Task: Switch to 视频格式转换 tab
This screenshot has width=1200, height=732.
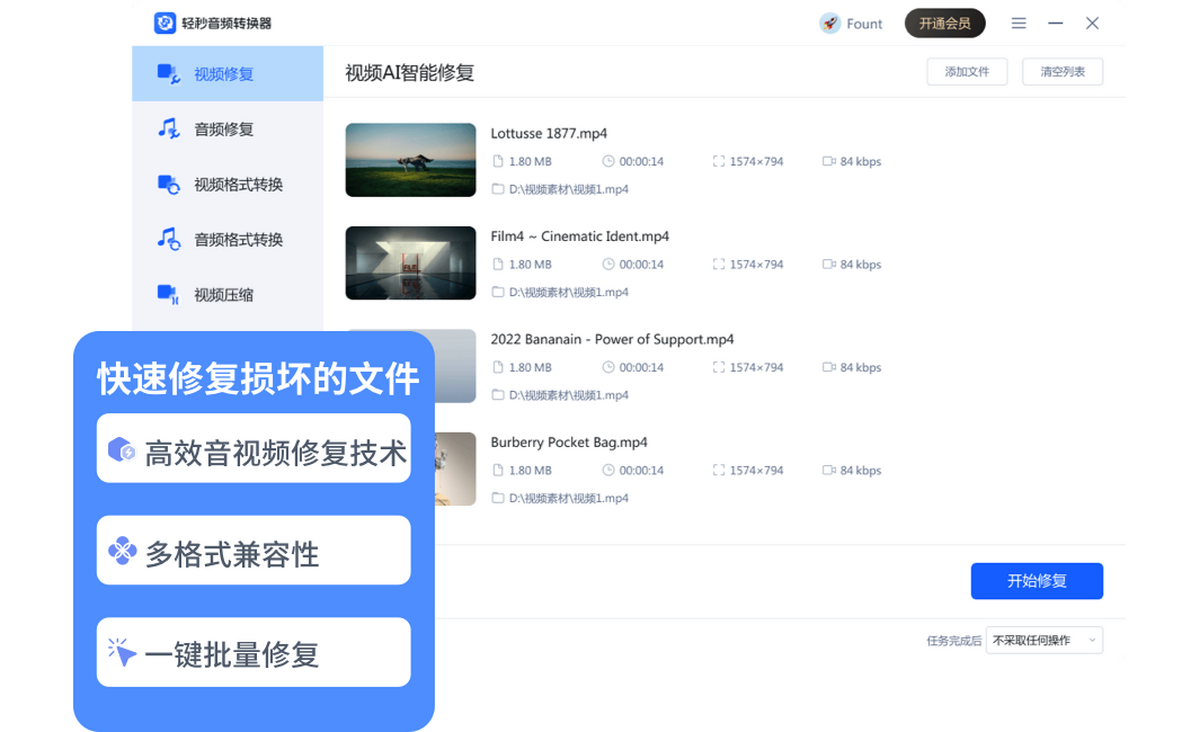Action: click(x=238, y=184)
